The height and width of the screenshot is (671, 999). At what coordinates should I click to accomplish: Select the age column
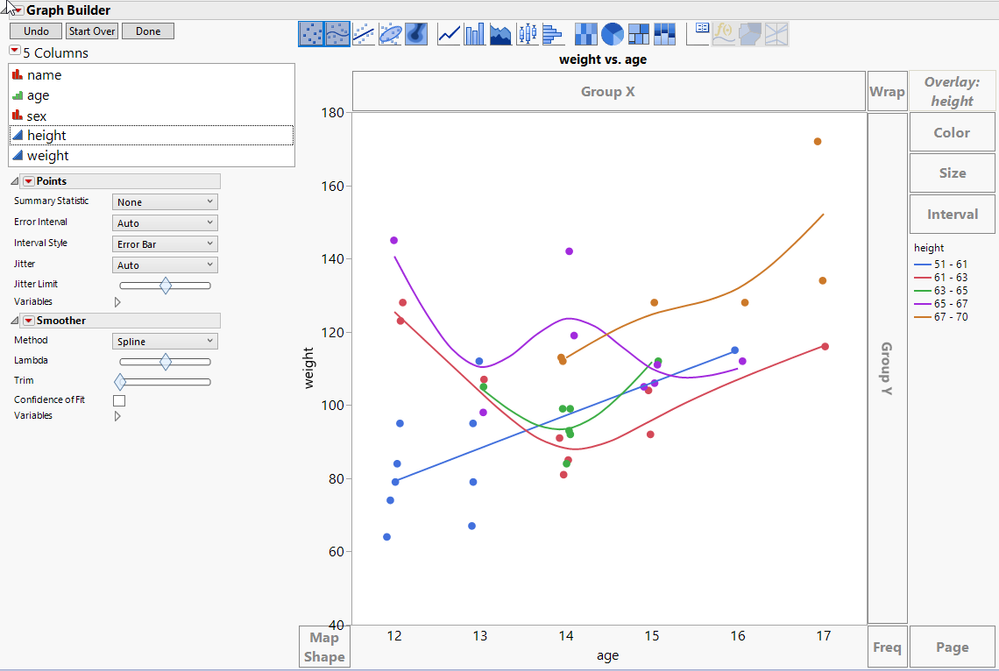[x=152, y=96]
